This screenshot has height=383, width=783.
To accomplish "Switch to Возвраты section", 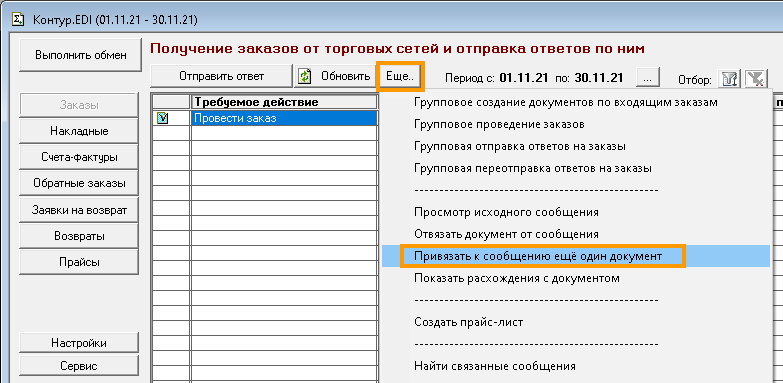I will point(79,236).
